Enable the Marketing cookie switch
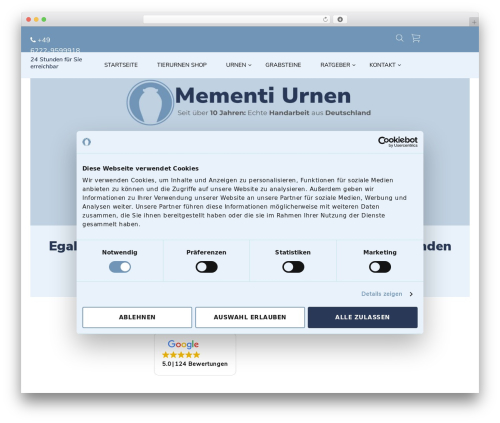 click(x=380, y=267)
